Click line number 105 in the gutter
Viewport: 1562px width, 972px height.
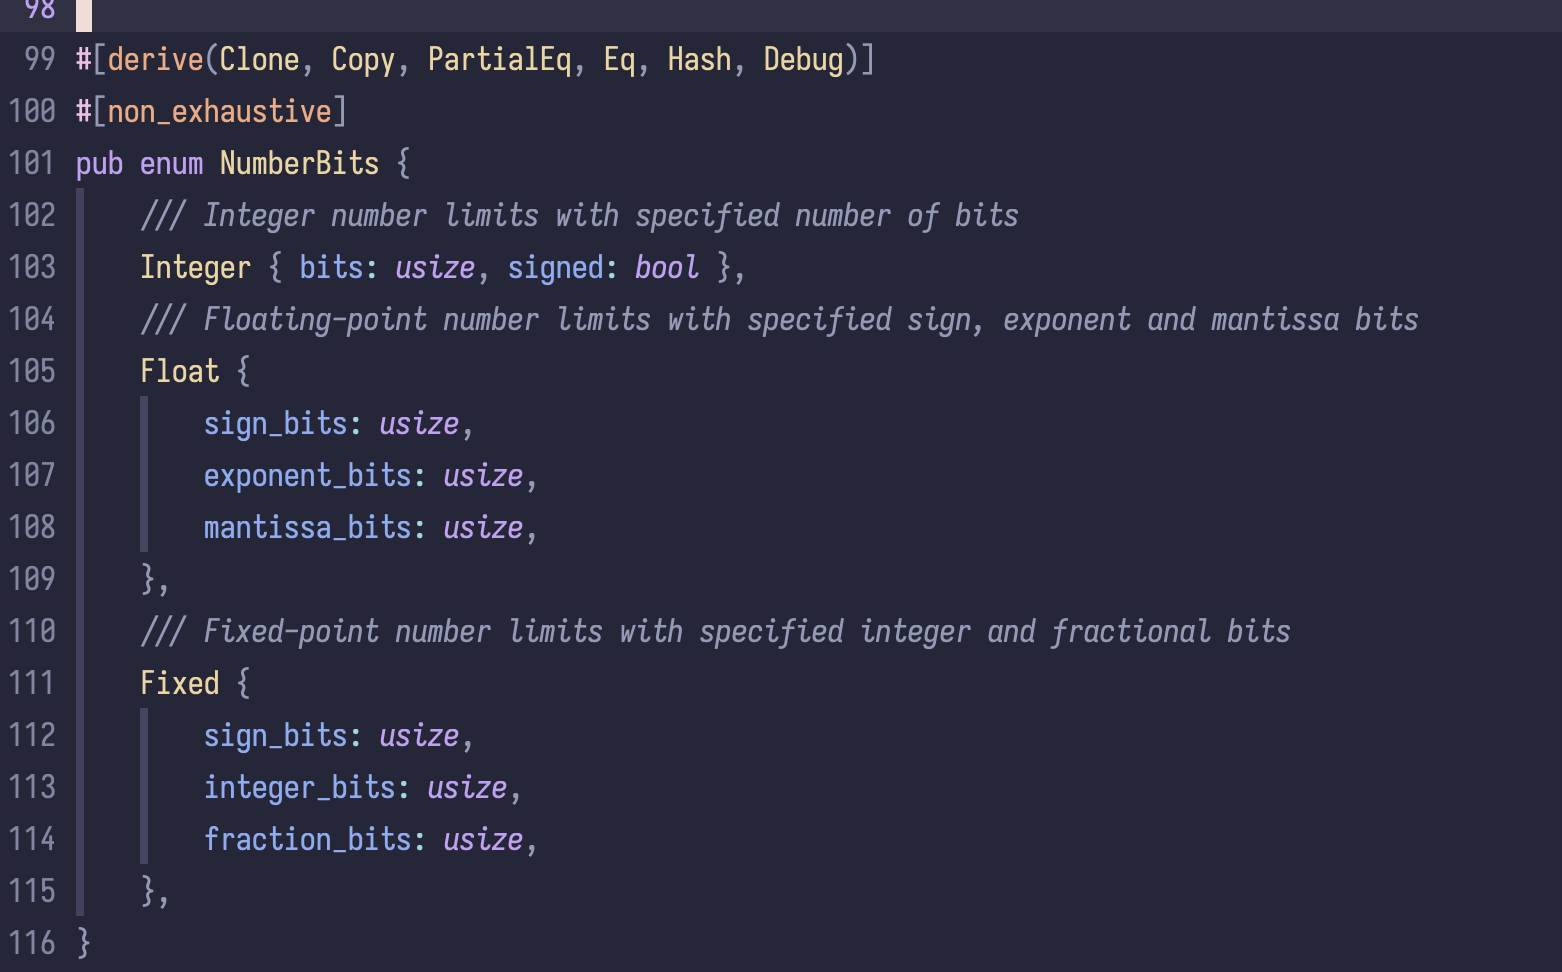tap(32, 372)
